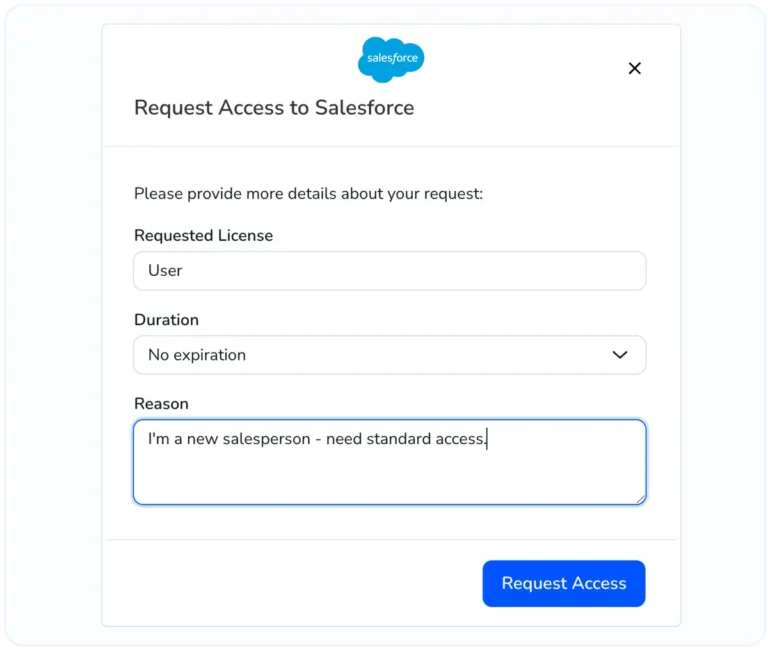Click the 'Requested License' label
This screenshot has height=651, width=768.
click(203, 236)
